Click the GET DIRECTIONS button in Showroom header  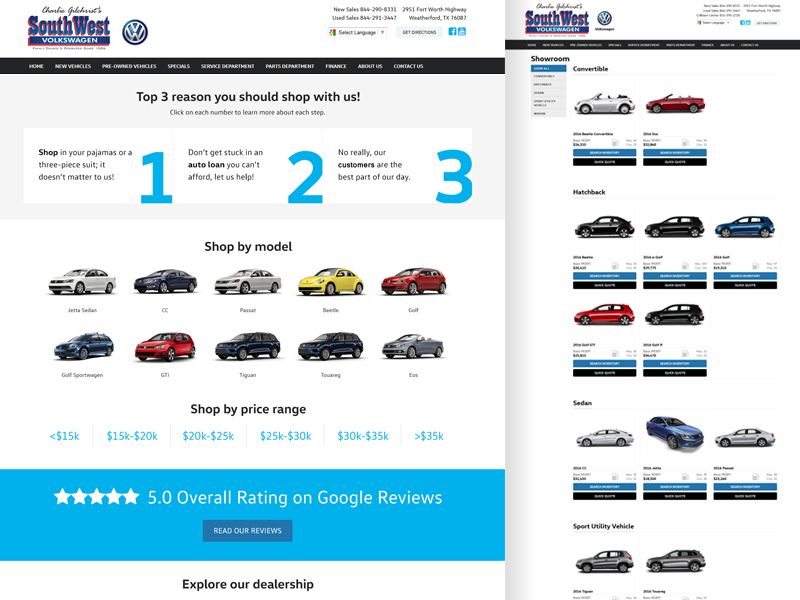point(766,23)
